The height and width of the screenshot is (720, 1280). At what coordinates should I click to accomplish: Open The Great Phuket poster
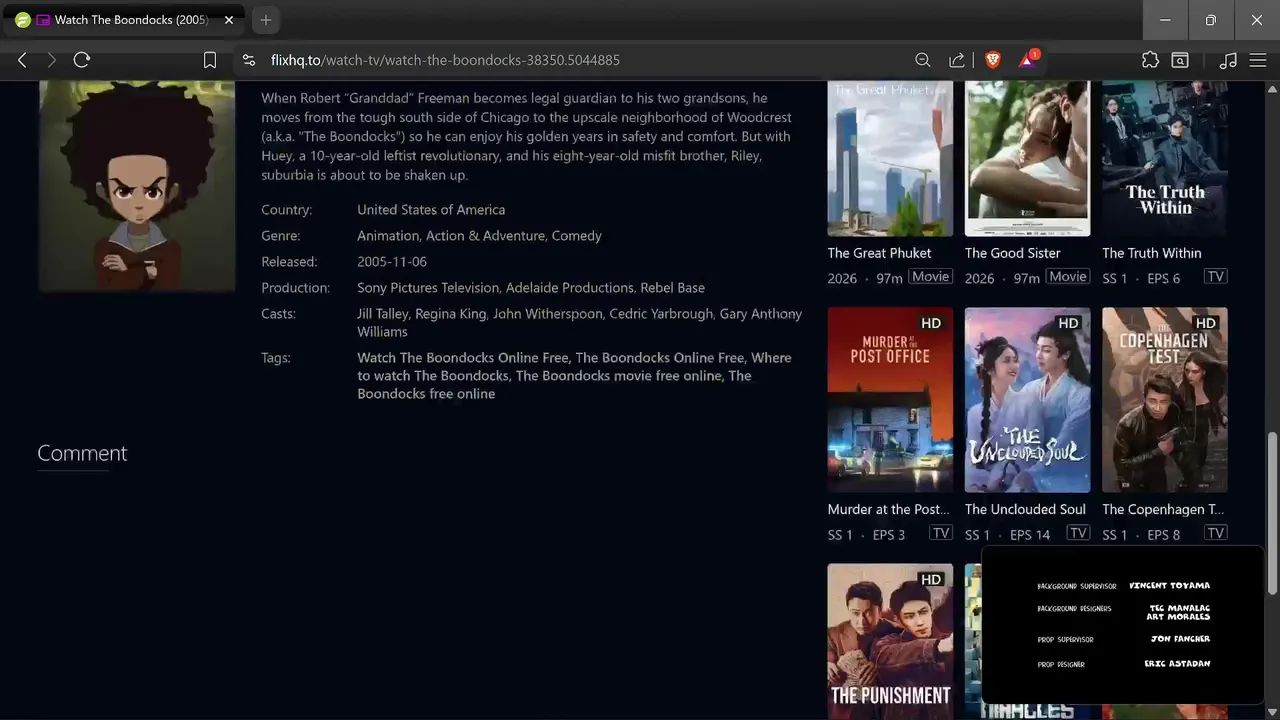890,159
